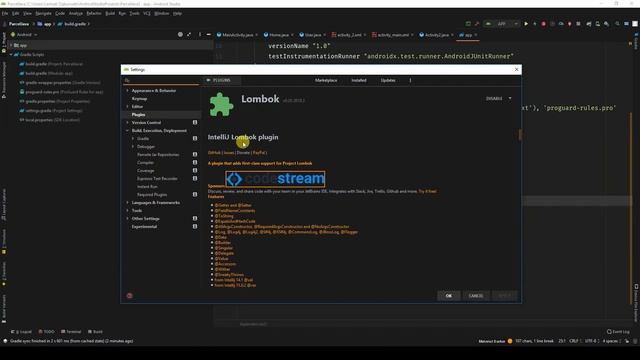Open the GitHub link for Lombok

(x=214, y=153)
